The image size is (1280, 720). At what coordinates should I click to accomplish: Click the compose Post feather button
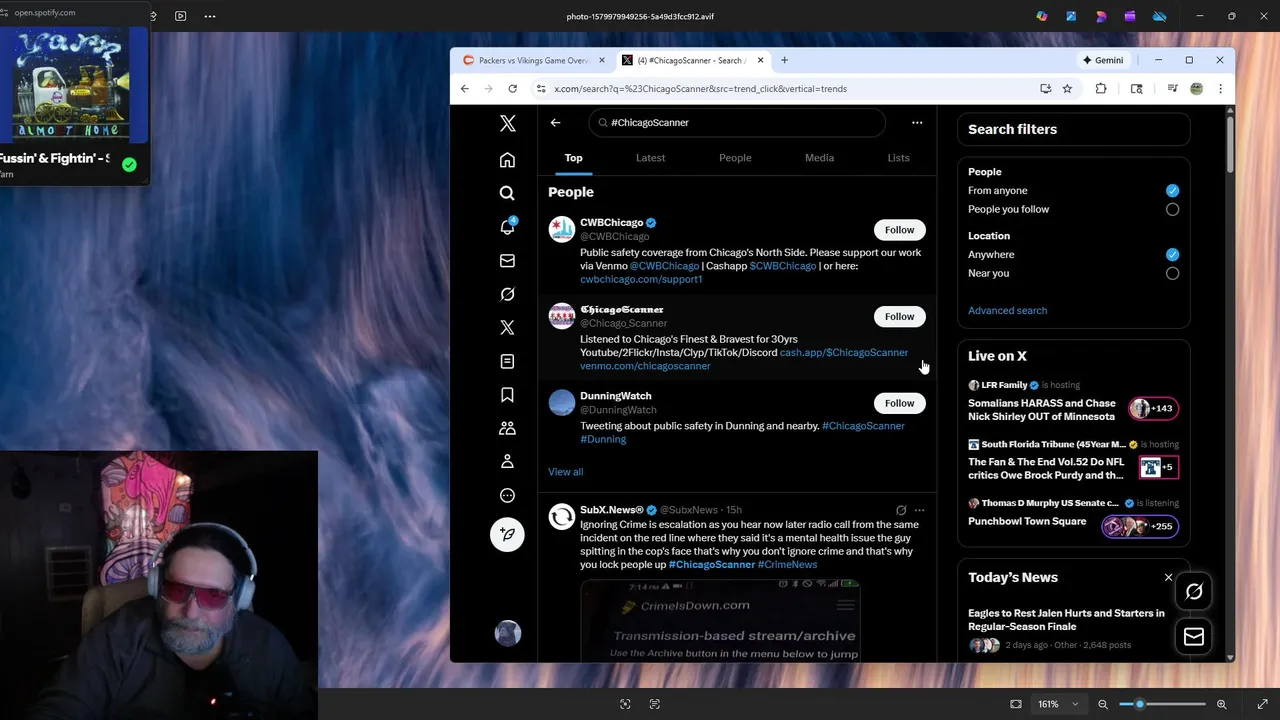pyautogui.click(x=507, y=534)
